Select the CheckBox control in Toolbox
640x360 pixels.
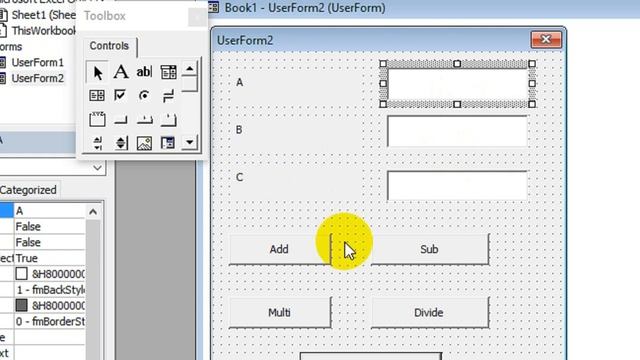[x=120, y=96]
